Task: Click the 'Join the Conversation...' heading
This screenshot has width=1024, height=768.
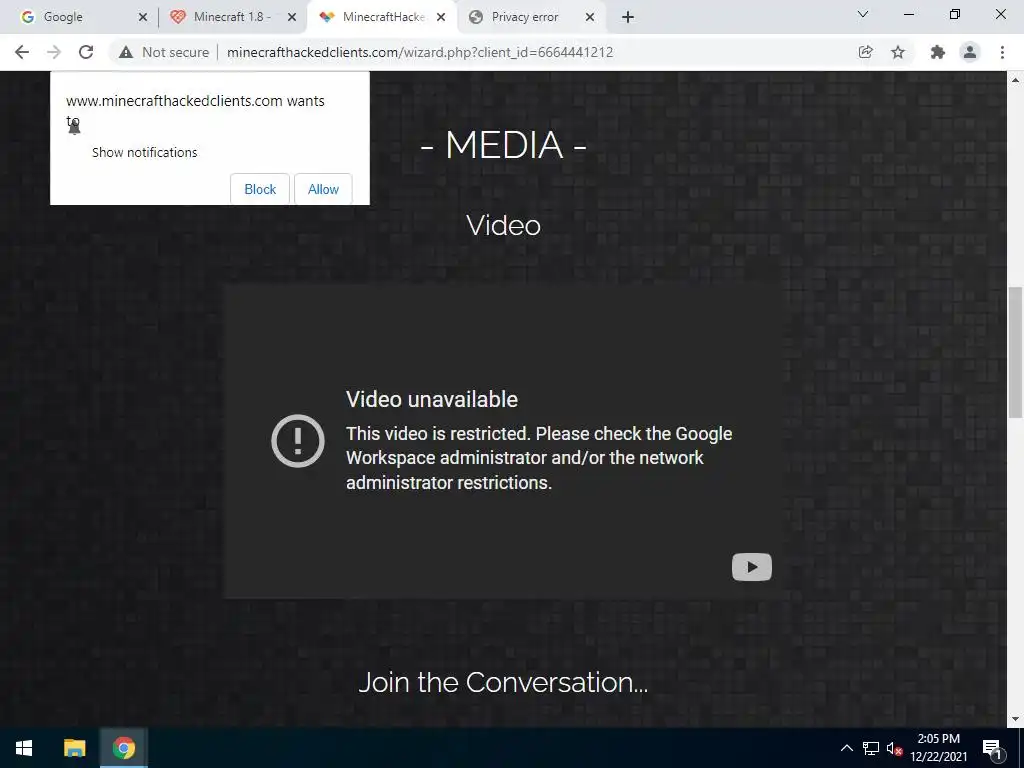Action: click(x=503, y=682)
